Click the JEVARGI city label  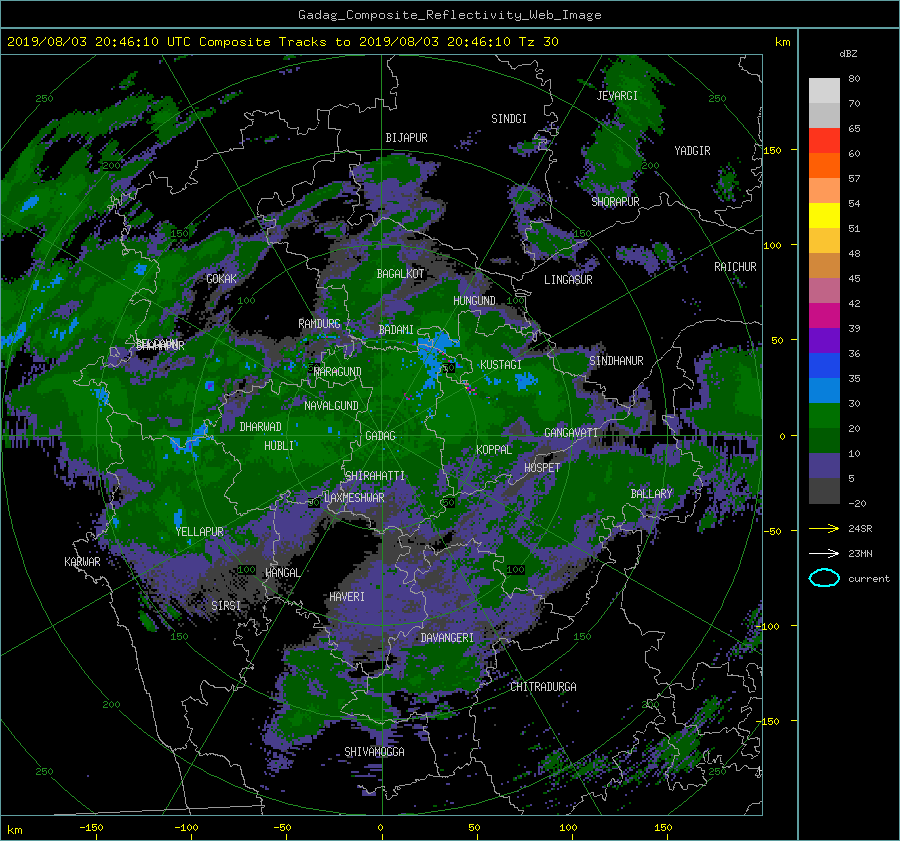[617, 96]
